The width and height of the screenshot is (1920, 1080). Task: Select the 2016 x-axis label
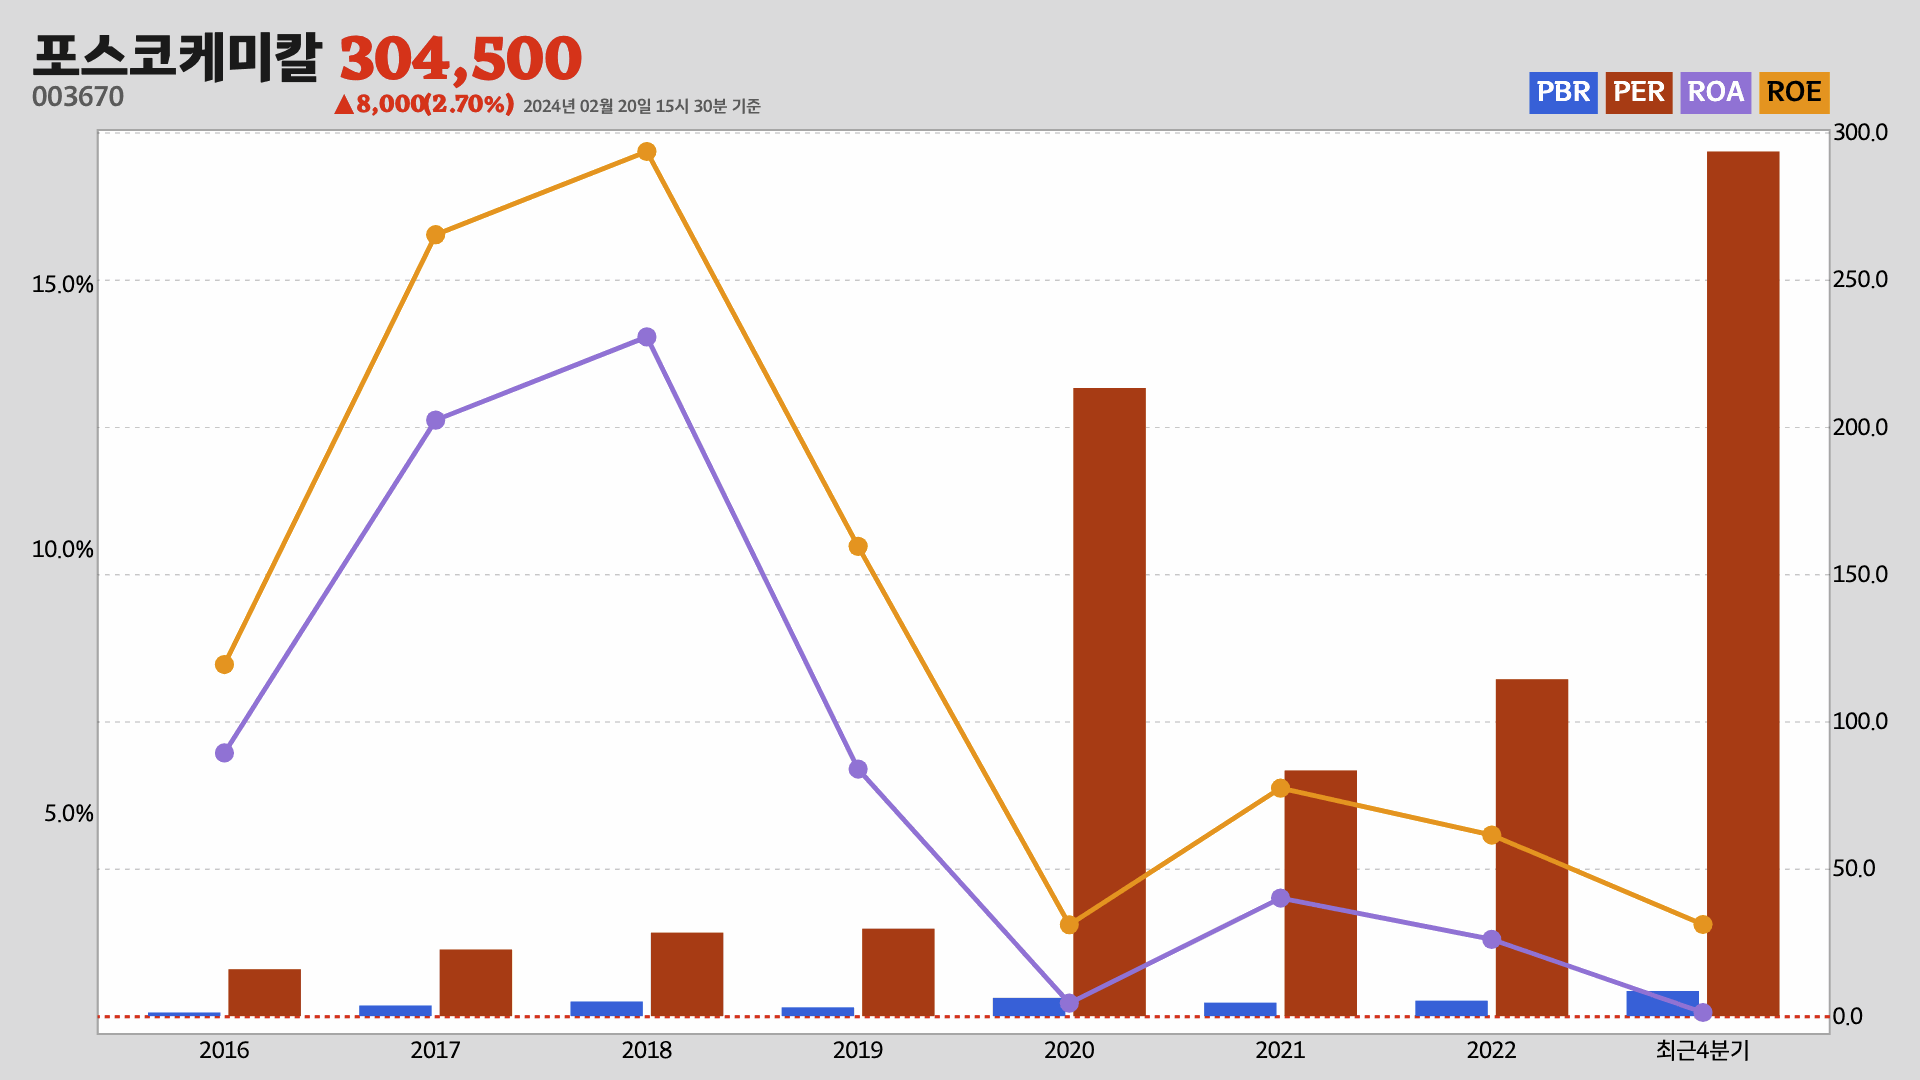pos(224,1050)
